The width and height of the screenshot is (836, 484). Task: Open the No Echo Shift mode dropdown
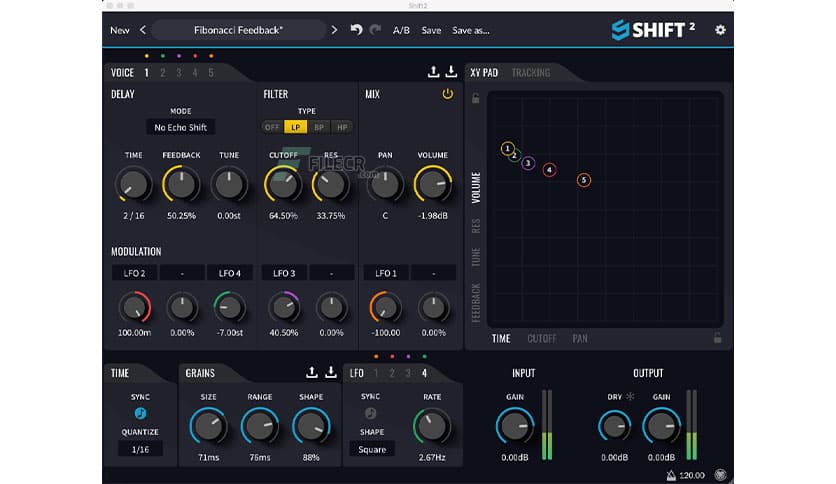click(x=180, y=128)
